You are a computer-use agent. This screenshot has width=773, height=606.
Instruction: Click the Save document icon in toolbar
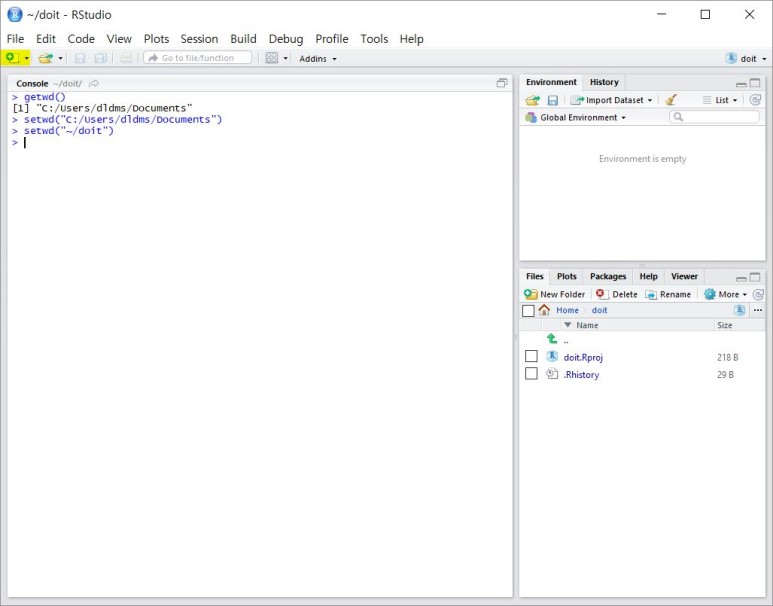(x=80, y=58)
